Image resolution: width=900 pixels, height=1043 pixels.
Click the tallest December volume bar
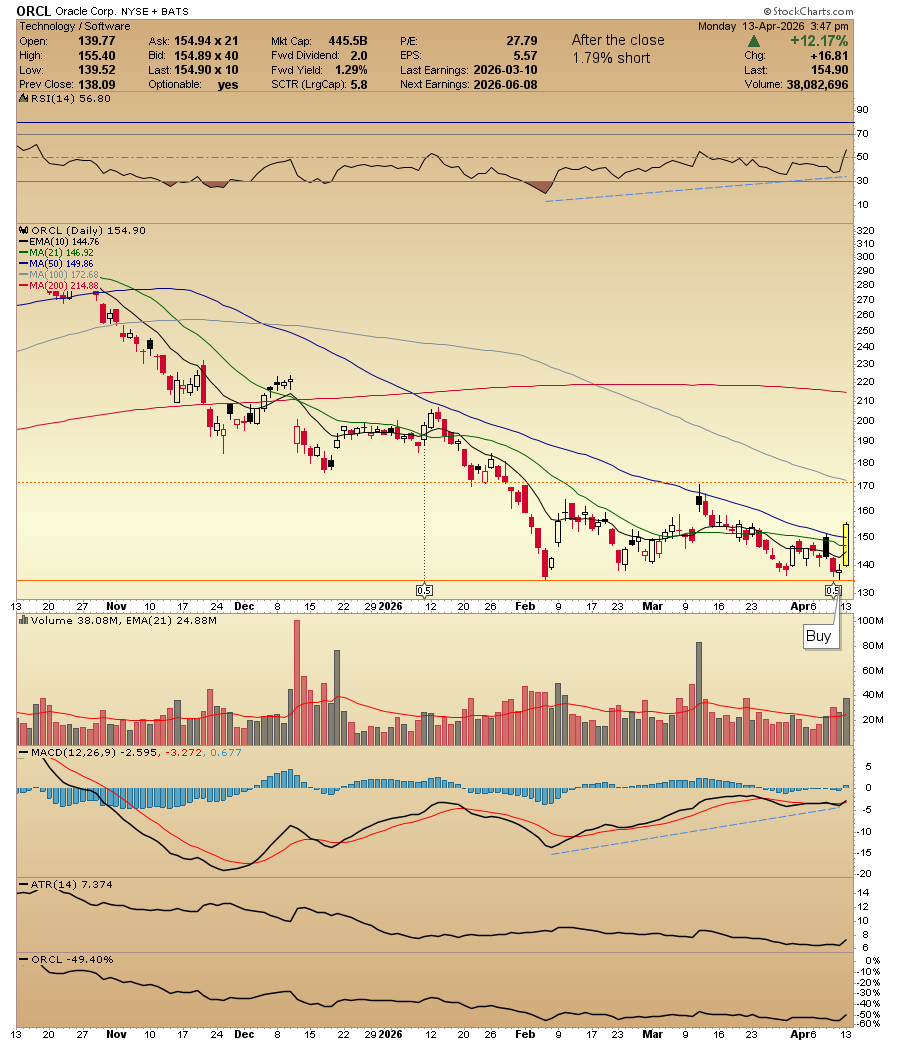click(297, 682)
